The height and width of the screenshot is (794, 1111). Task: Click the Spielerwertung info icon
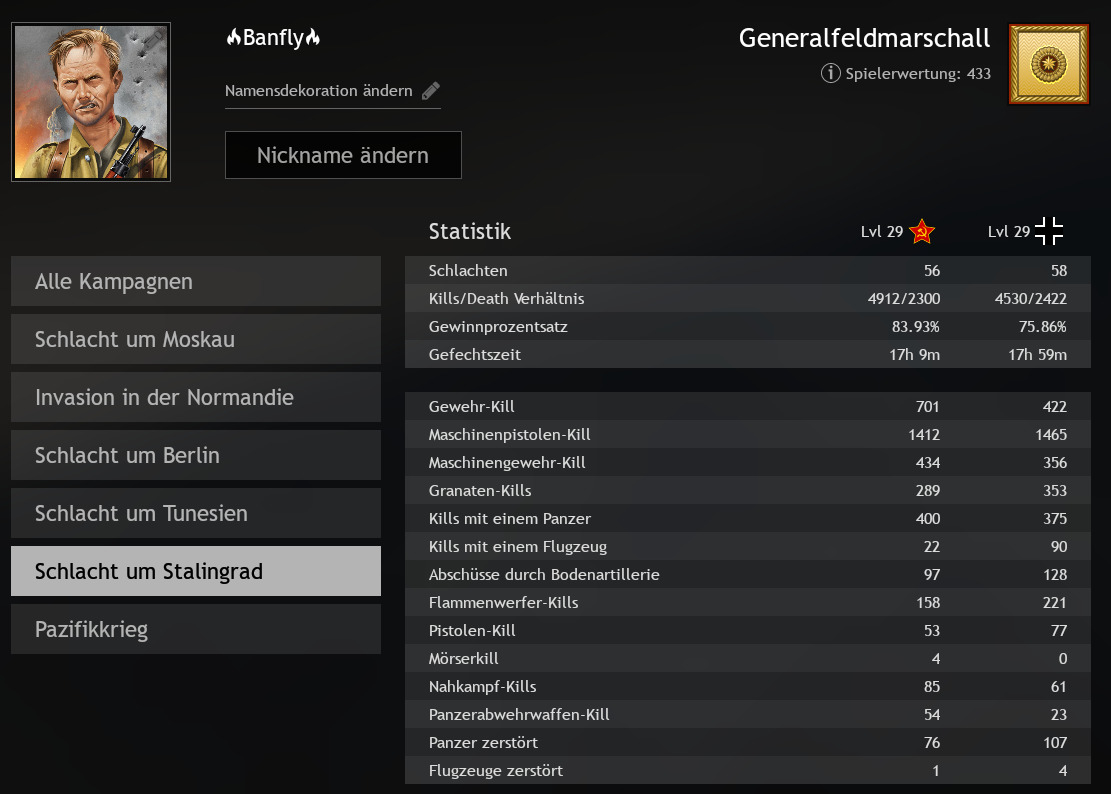[830, 73]
